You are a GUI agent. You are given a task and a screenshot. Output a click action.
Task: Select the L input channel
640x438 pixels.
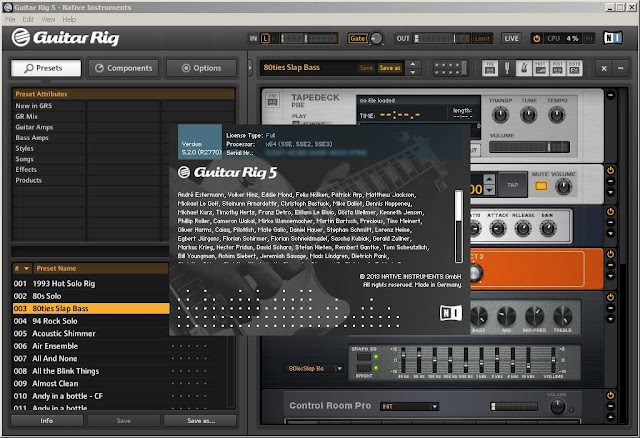coord(265,38)
